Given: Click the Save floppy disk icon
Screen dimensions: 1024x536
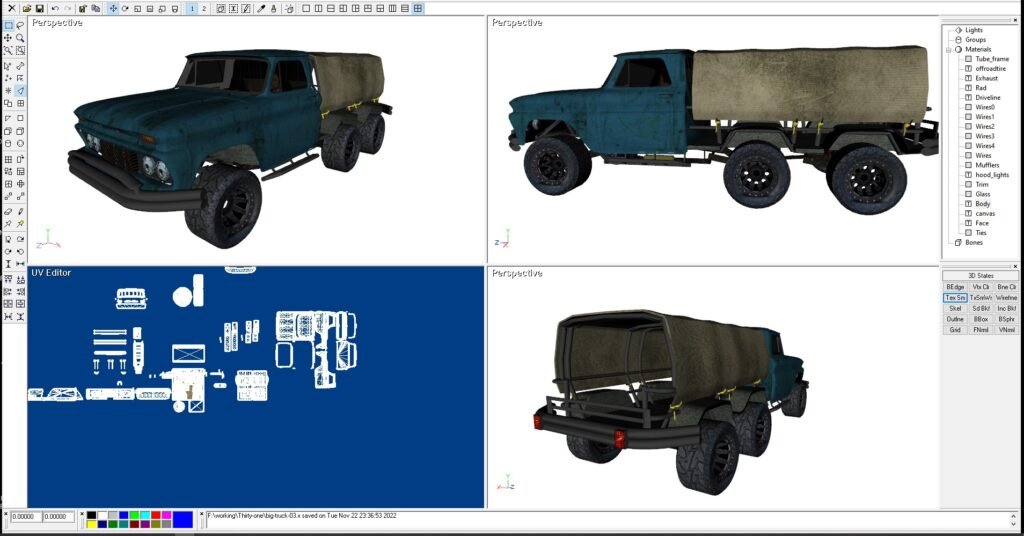Looking at the screenshot, I should click(39, 8).
